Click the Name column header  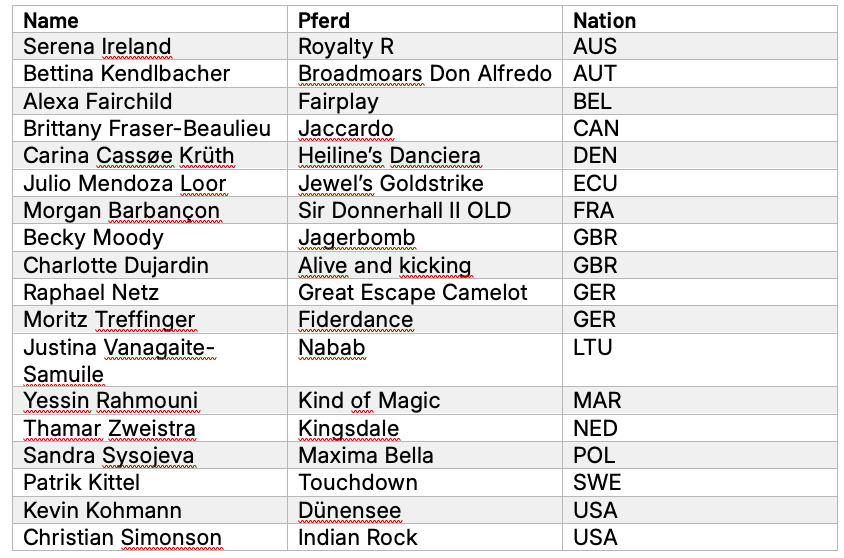(51, 20)
